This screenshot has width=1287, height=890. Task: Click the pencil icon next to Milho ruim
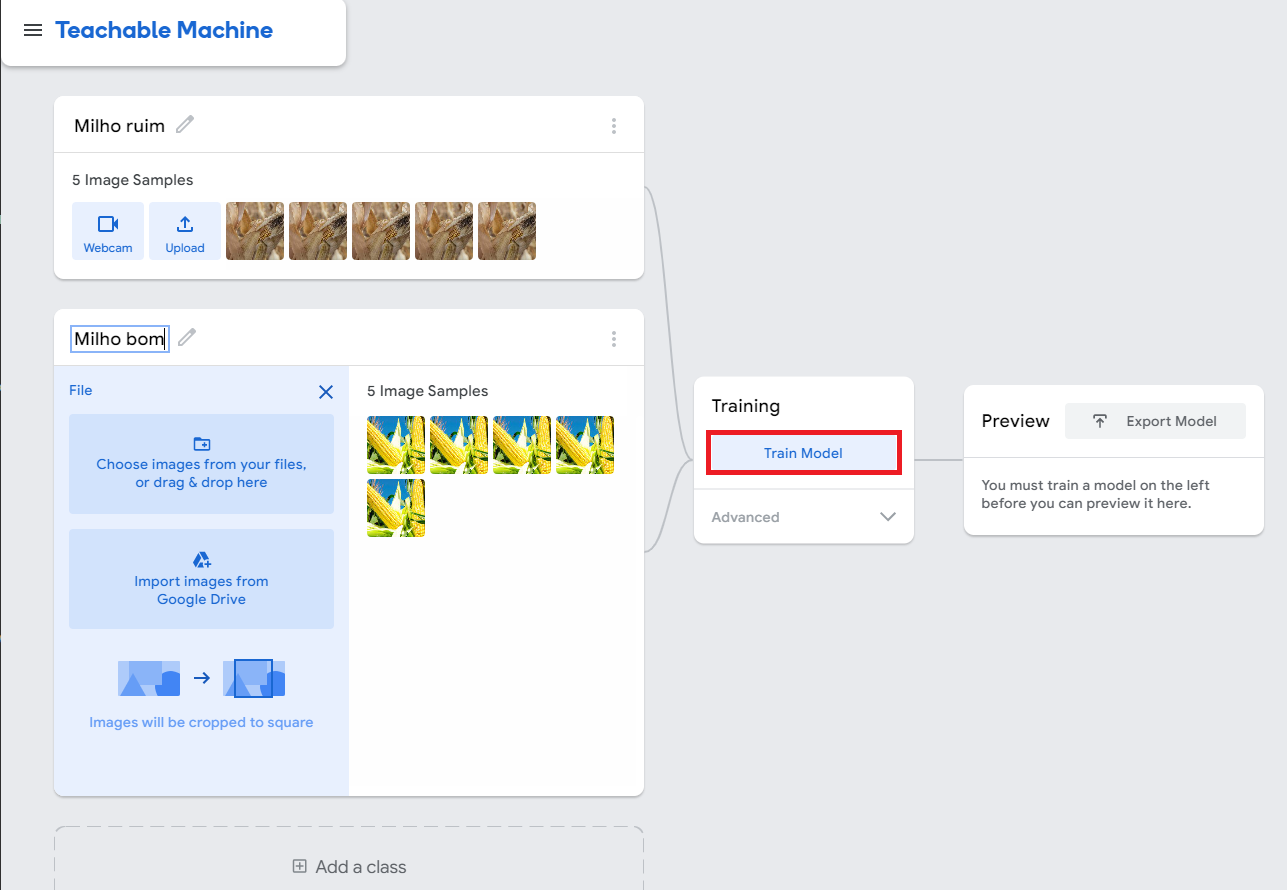185,125
